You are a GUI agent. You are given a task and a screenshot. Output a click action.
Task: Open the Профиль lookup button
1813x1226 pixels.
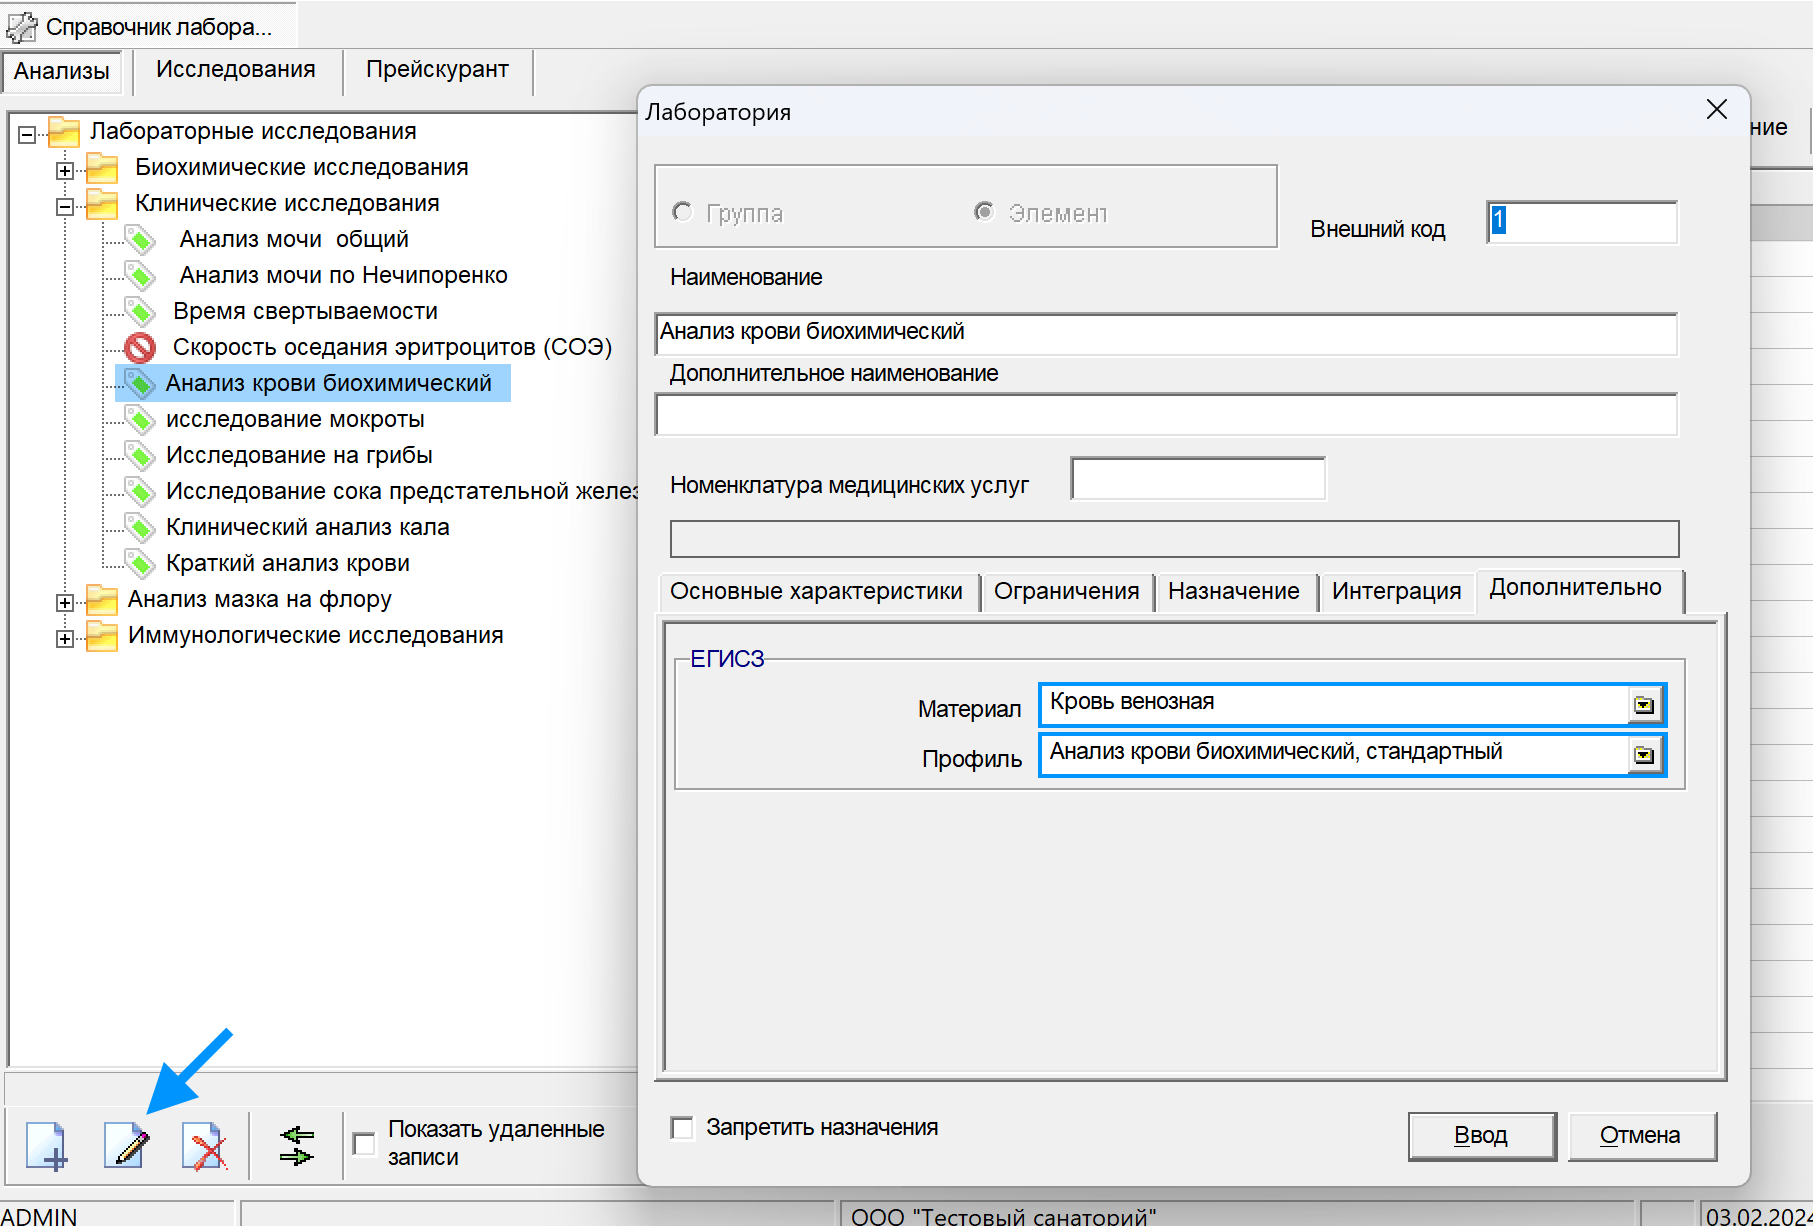pos(1643,755)
